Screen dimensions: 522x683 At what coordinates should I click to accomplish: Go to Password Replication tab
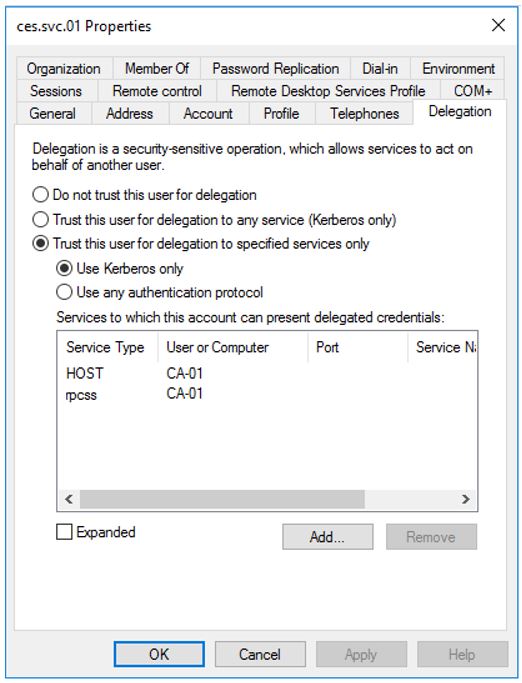pyautogui.click(x=275, y=68)
